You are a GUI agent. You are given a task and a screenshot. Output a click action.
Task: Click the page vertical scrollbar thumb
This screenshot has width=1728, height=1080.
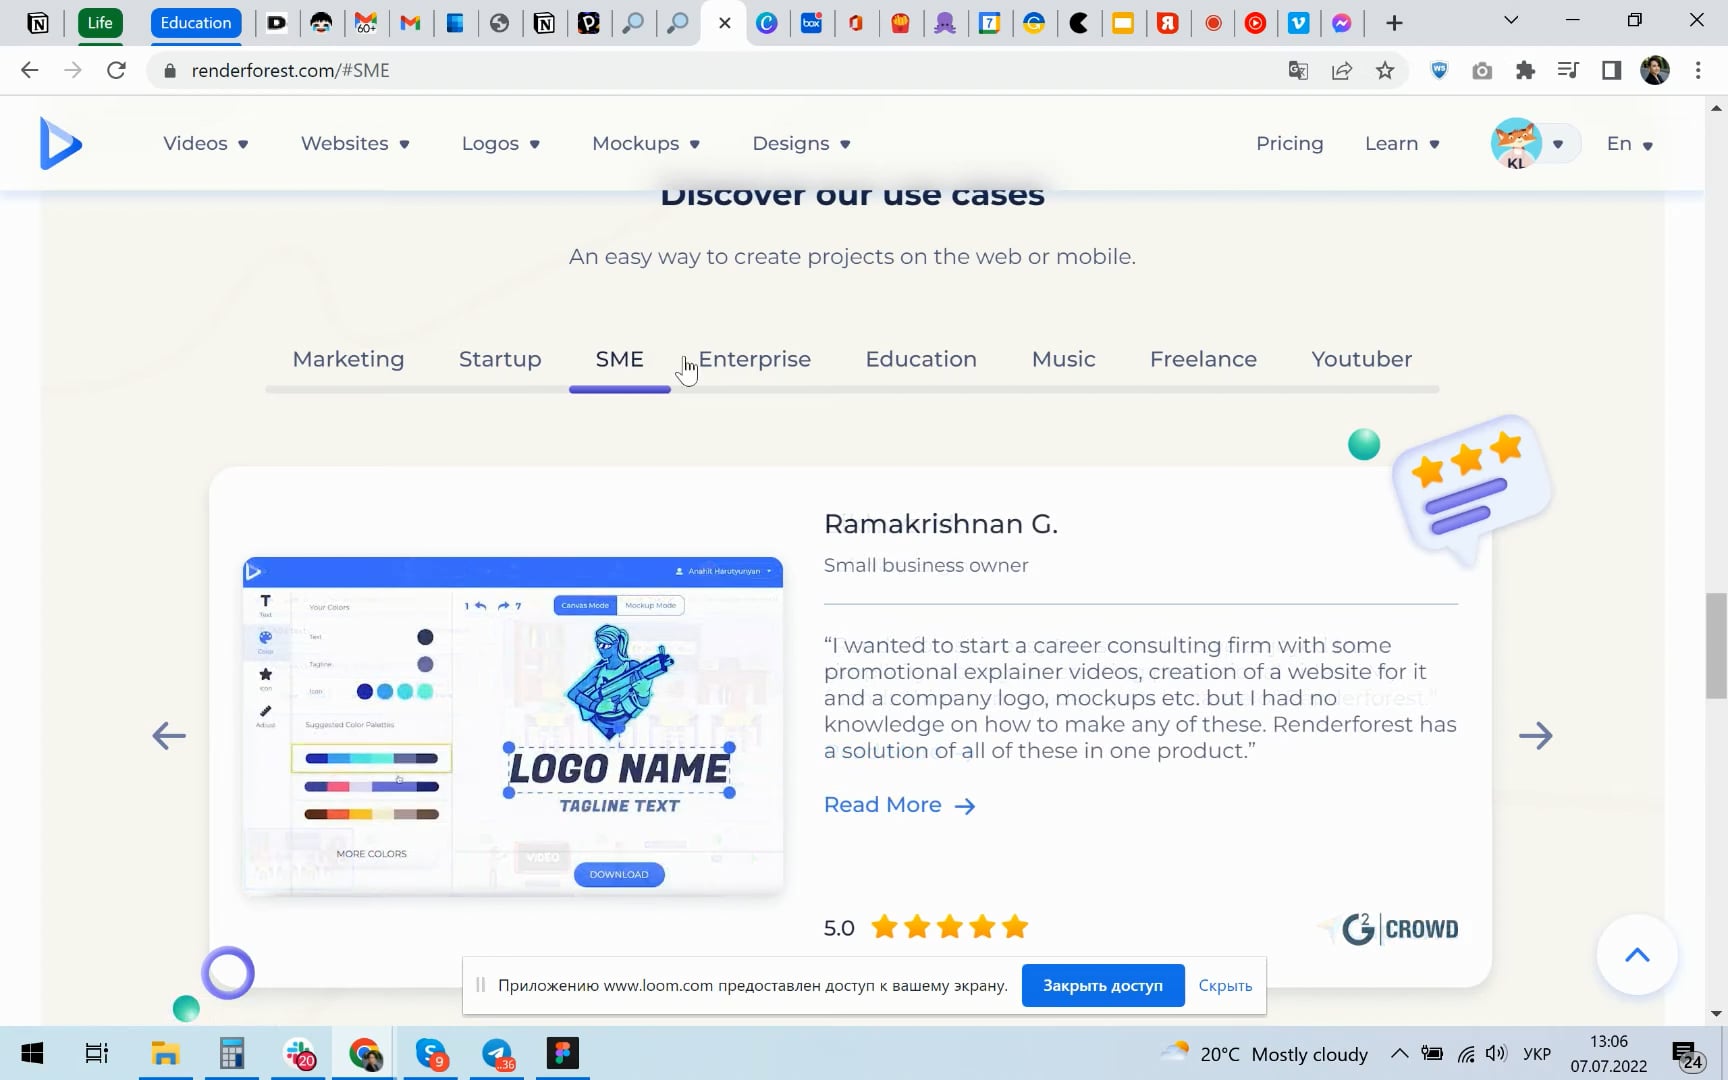point(1717,646)
